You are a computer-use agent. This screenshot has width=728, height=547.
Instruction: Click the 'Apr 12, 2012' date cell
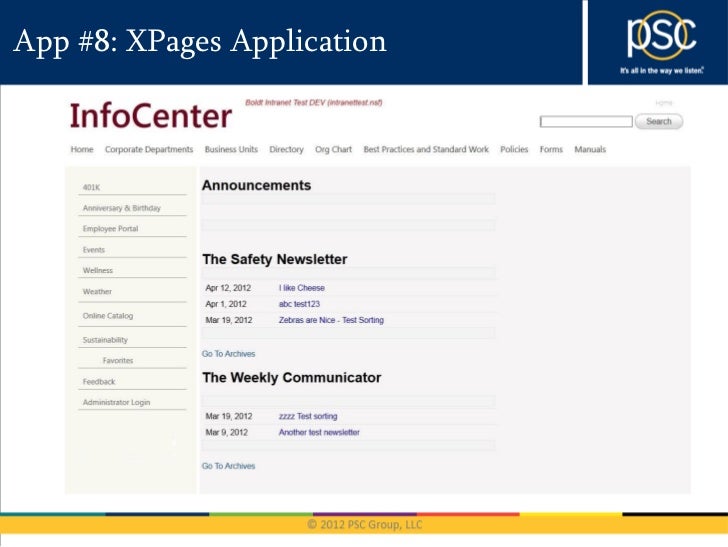(x=228, y=288)
